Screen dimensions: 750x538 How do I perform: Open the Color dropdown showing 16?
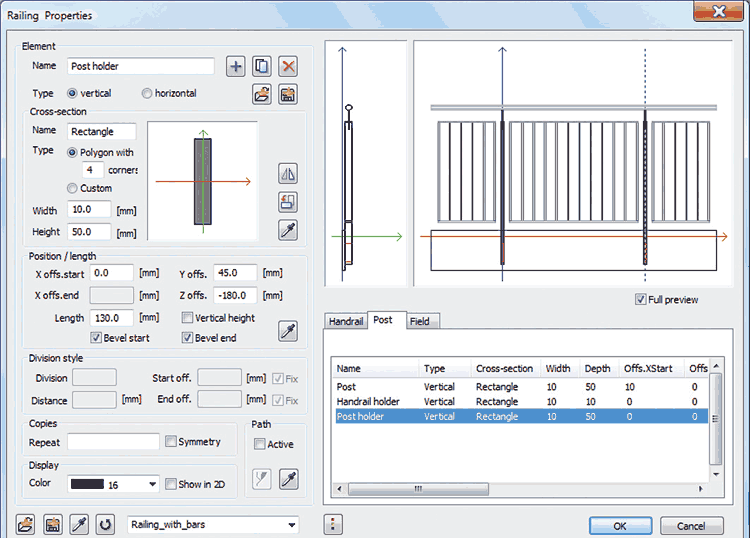pos(152,485)
